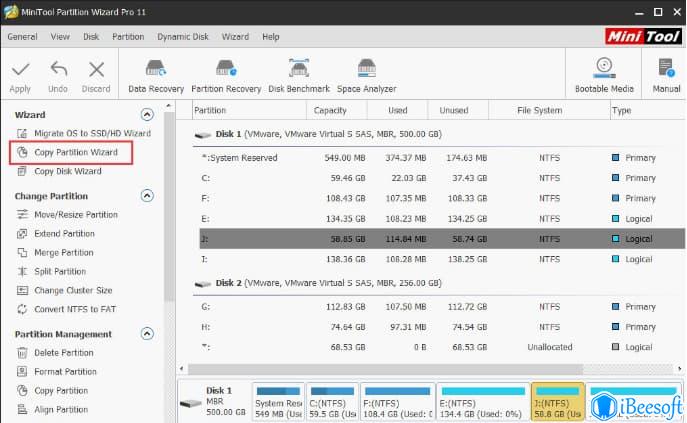Click the horizontal scrollbar under partition list
This screenshot has height=423, width=687.
point(386,369)
